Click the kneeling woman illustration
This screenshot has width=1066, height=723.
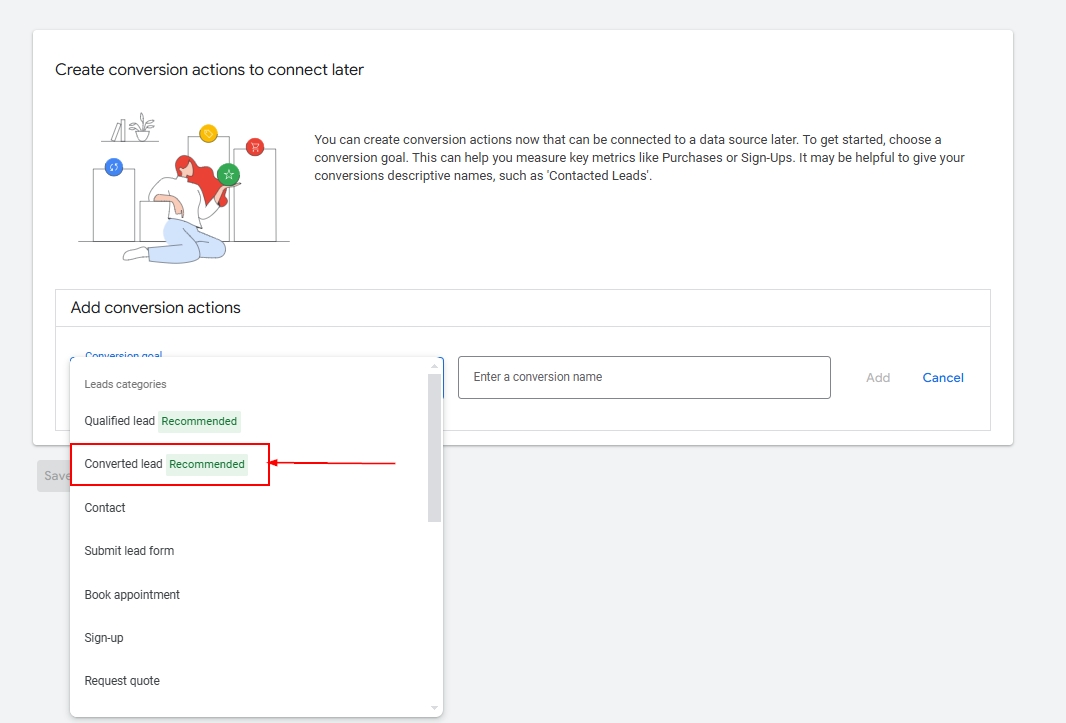[x=183, y=215]
